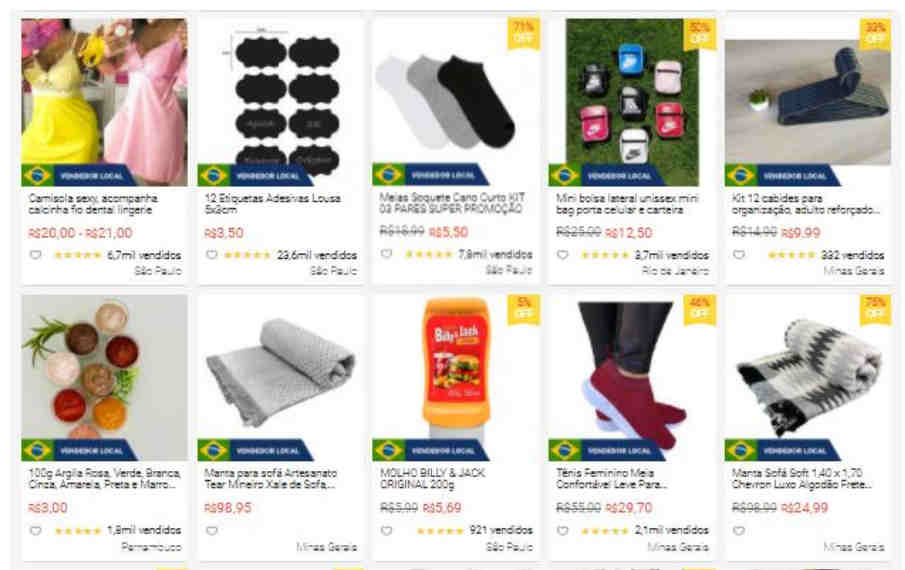The height and width of the screenshot is (570, 905).
Task: Toggle heart on 12 Etiquetas Adesivas Lousa
Action: (x=212, y=254)
